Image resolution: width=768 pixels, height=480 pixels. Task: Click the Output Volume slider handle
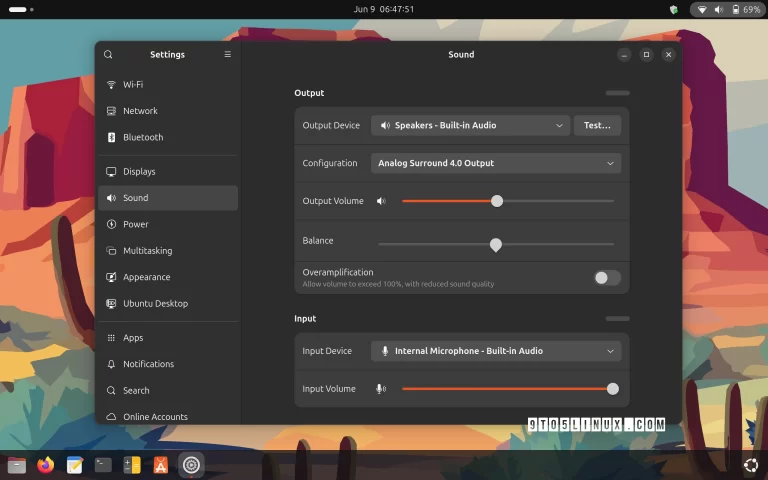click(x=497, y=201)
